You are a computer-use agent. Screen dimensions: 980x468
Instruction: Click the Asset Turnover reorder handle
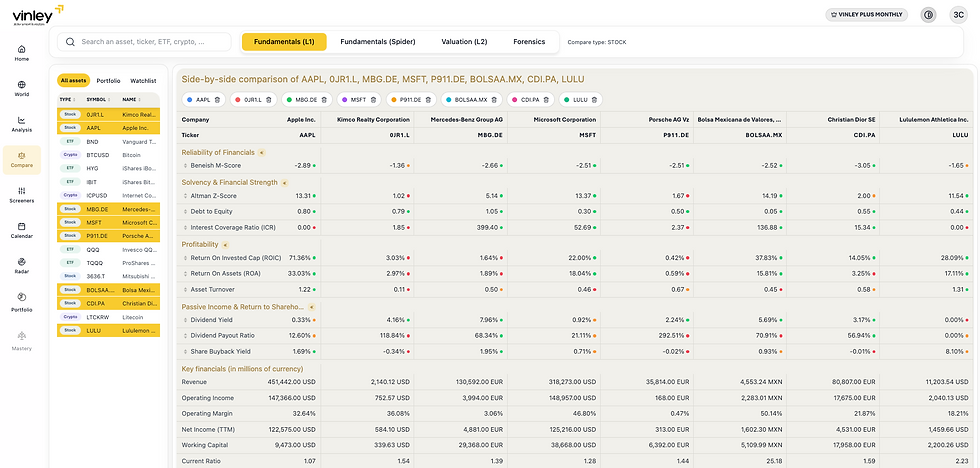pyautogui.click(x=186, y=290)
